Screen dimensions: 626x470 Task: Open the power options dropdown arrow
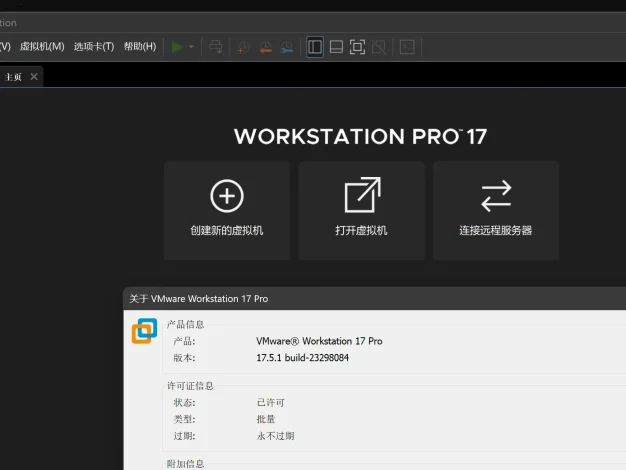(x=191, y=47)
